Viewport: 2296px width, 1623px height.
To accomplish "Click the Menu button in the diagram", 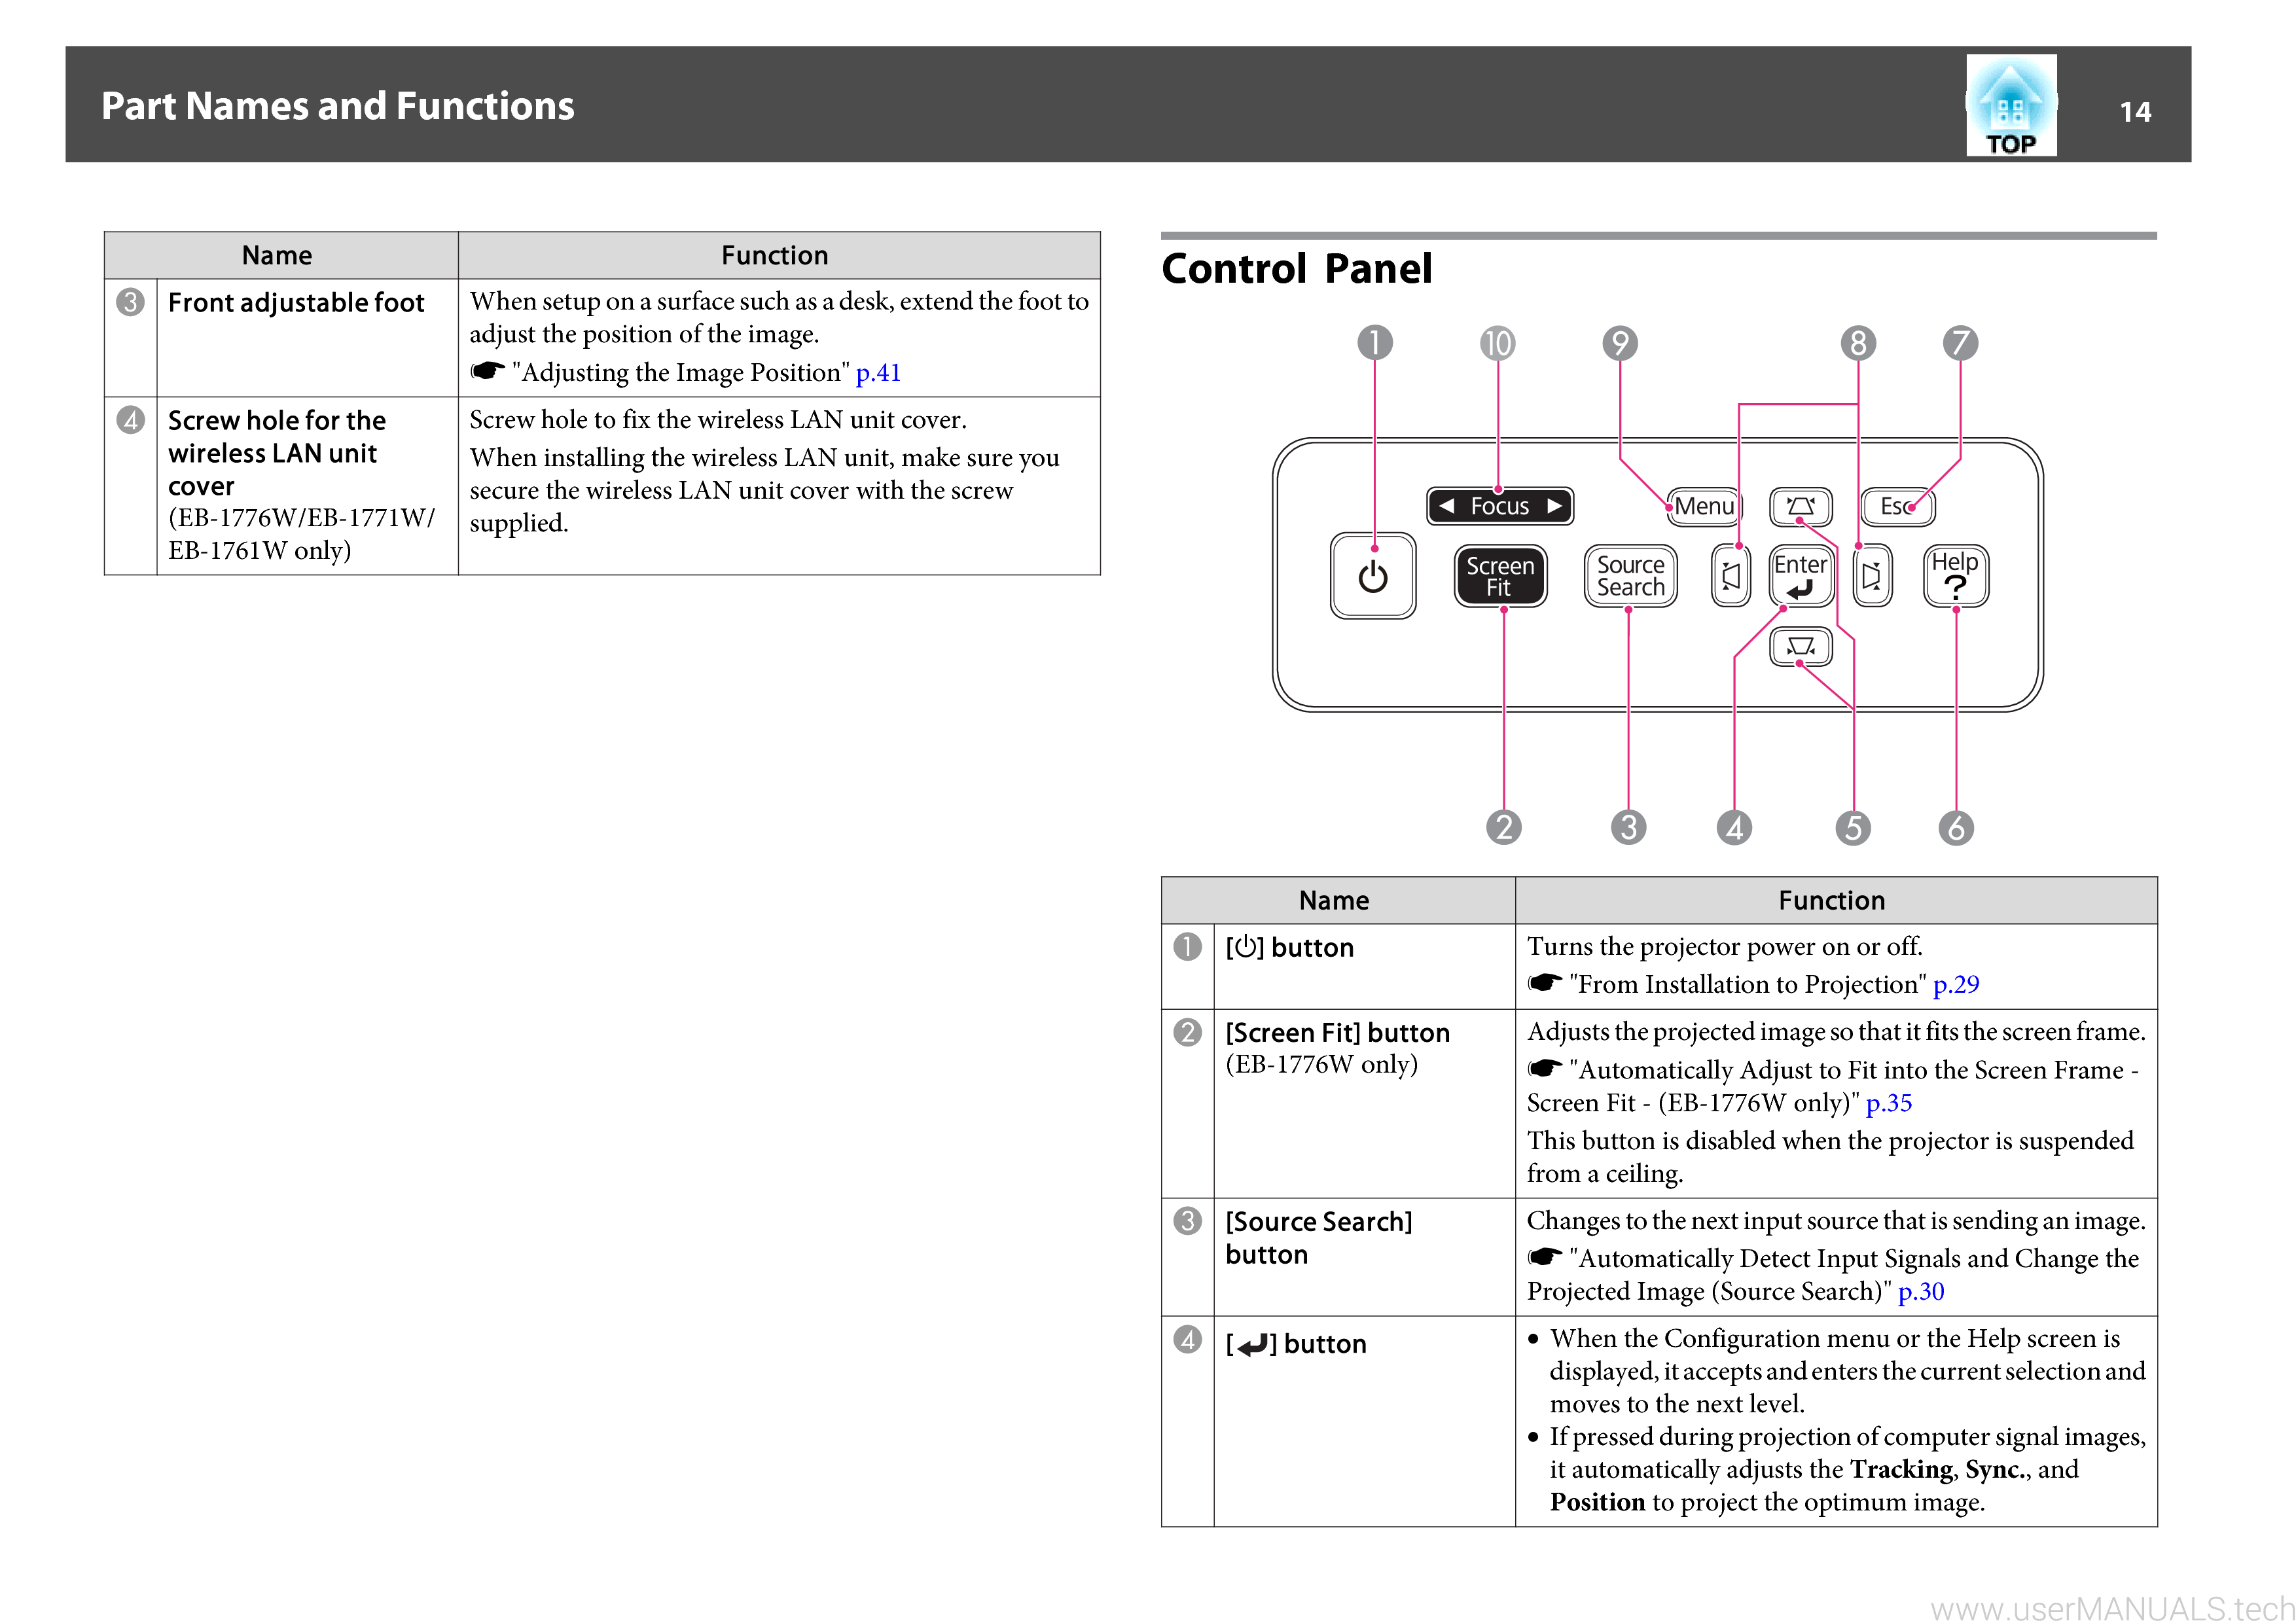I will click(1705, 506).
